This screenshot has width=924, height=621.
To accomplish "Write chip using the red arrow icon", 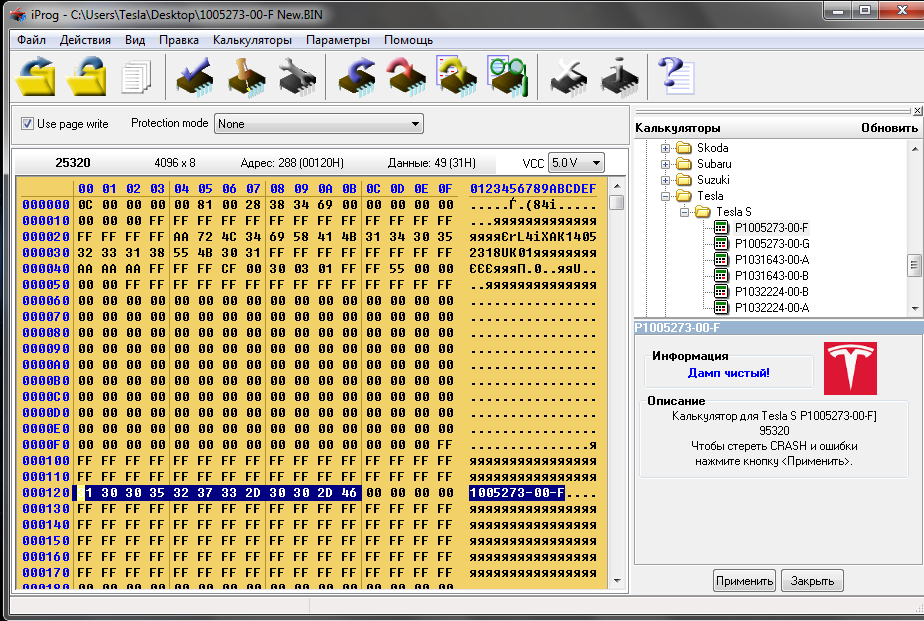I will click(407, 77).
